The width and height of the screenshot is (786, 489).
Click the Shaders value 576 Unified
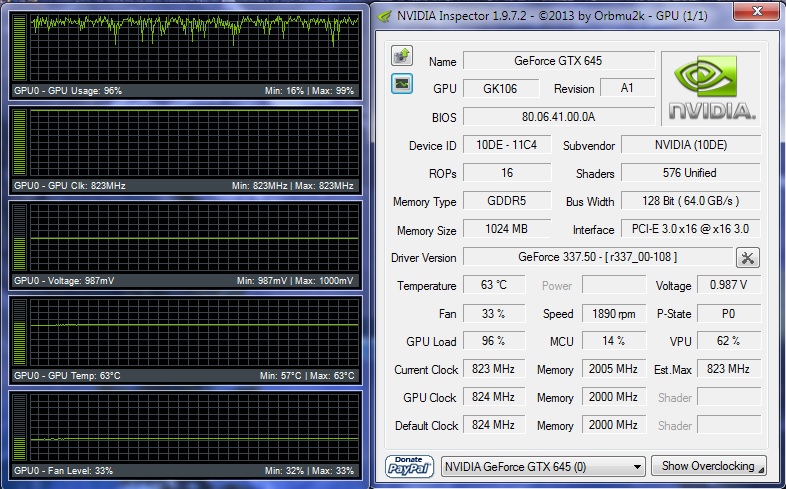(691, 173)
